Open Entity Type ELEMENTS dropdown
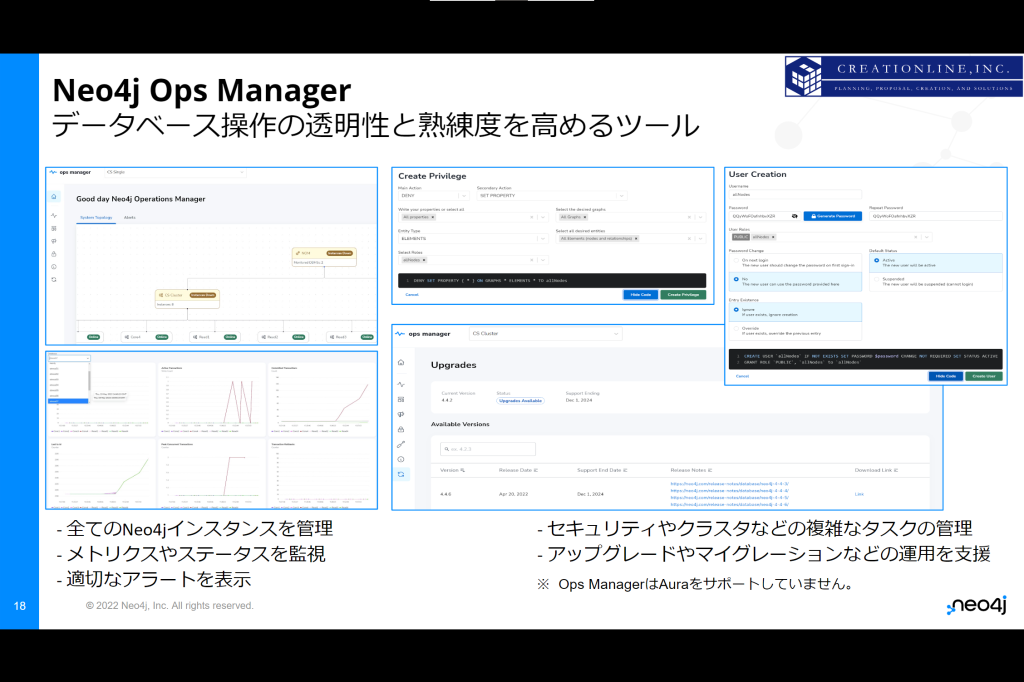 click(x=473, y=238)
